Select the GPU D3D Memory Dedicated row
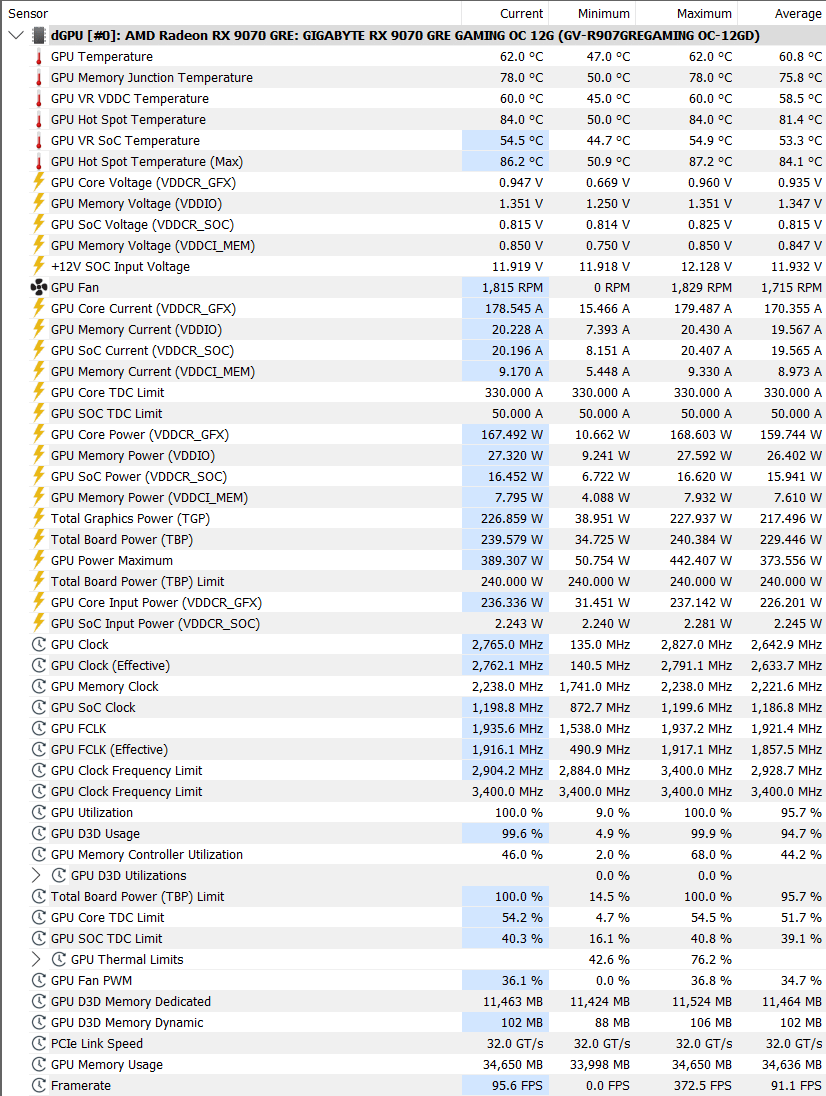Screen dimensions: 826x1096 413,1002
